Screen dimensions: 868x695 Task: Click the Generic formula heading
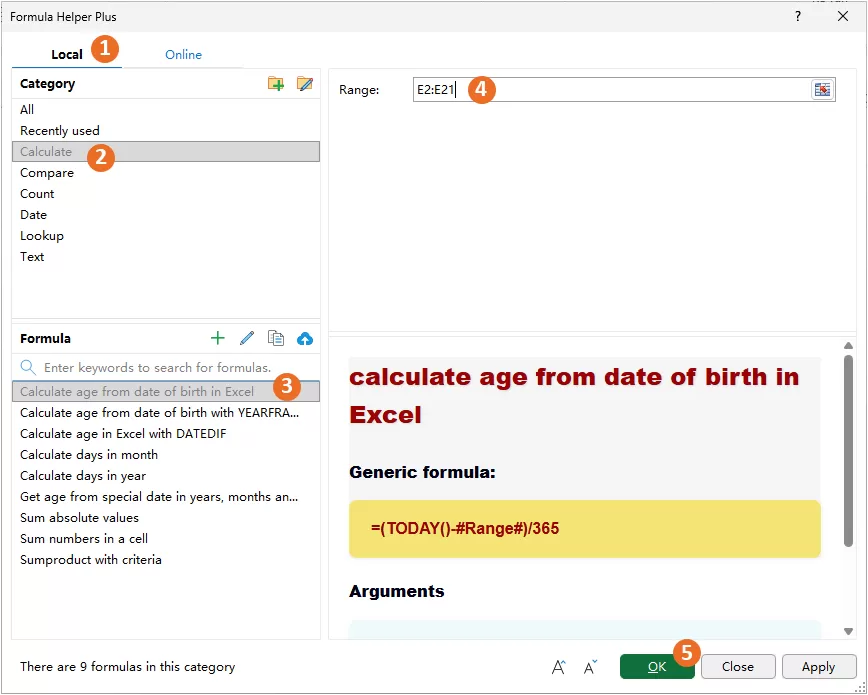(x=422, y=472)
